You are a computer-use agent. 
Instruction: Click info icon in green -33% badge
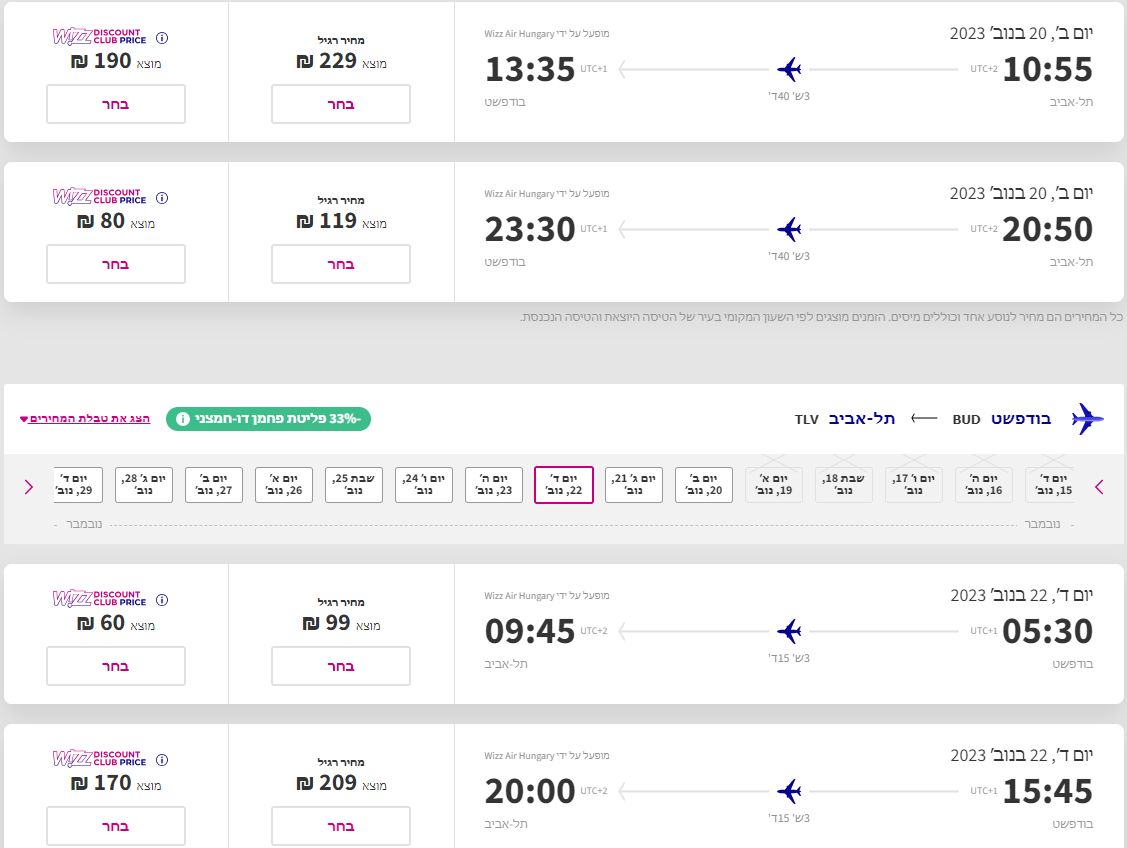pyautogui.click(x=183, y=419)
